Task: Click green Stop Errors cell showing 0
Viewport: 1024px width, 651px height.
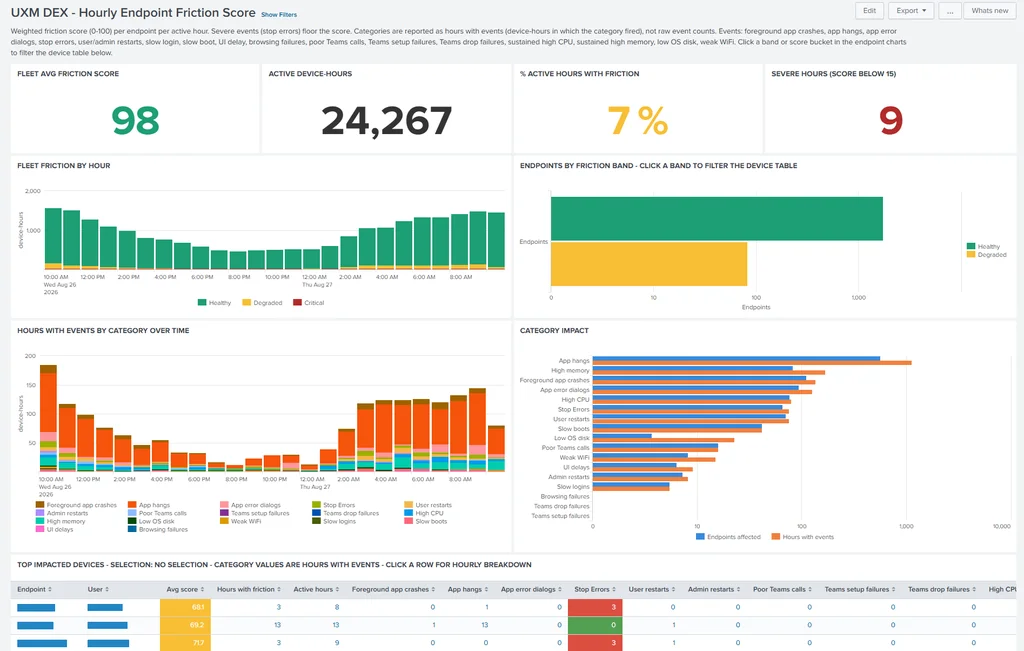Action: point(595,625)
